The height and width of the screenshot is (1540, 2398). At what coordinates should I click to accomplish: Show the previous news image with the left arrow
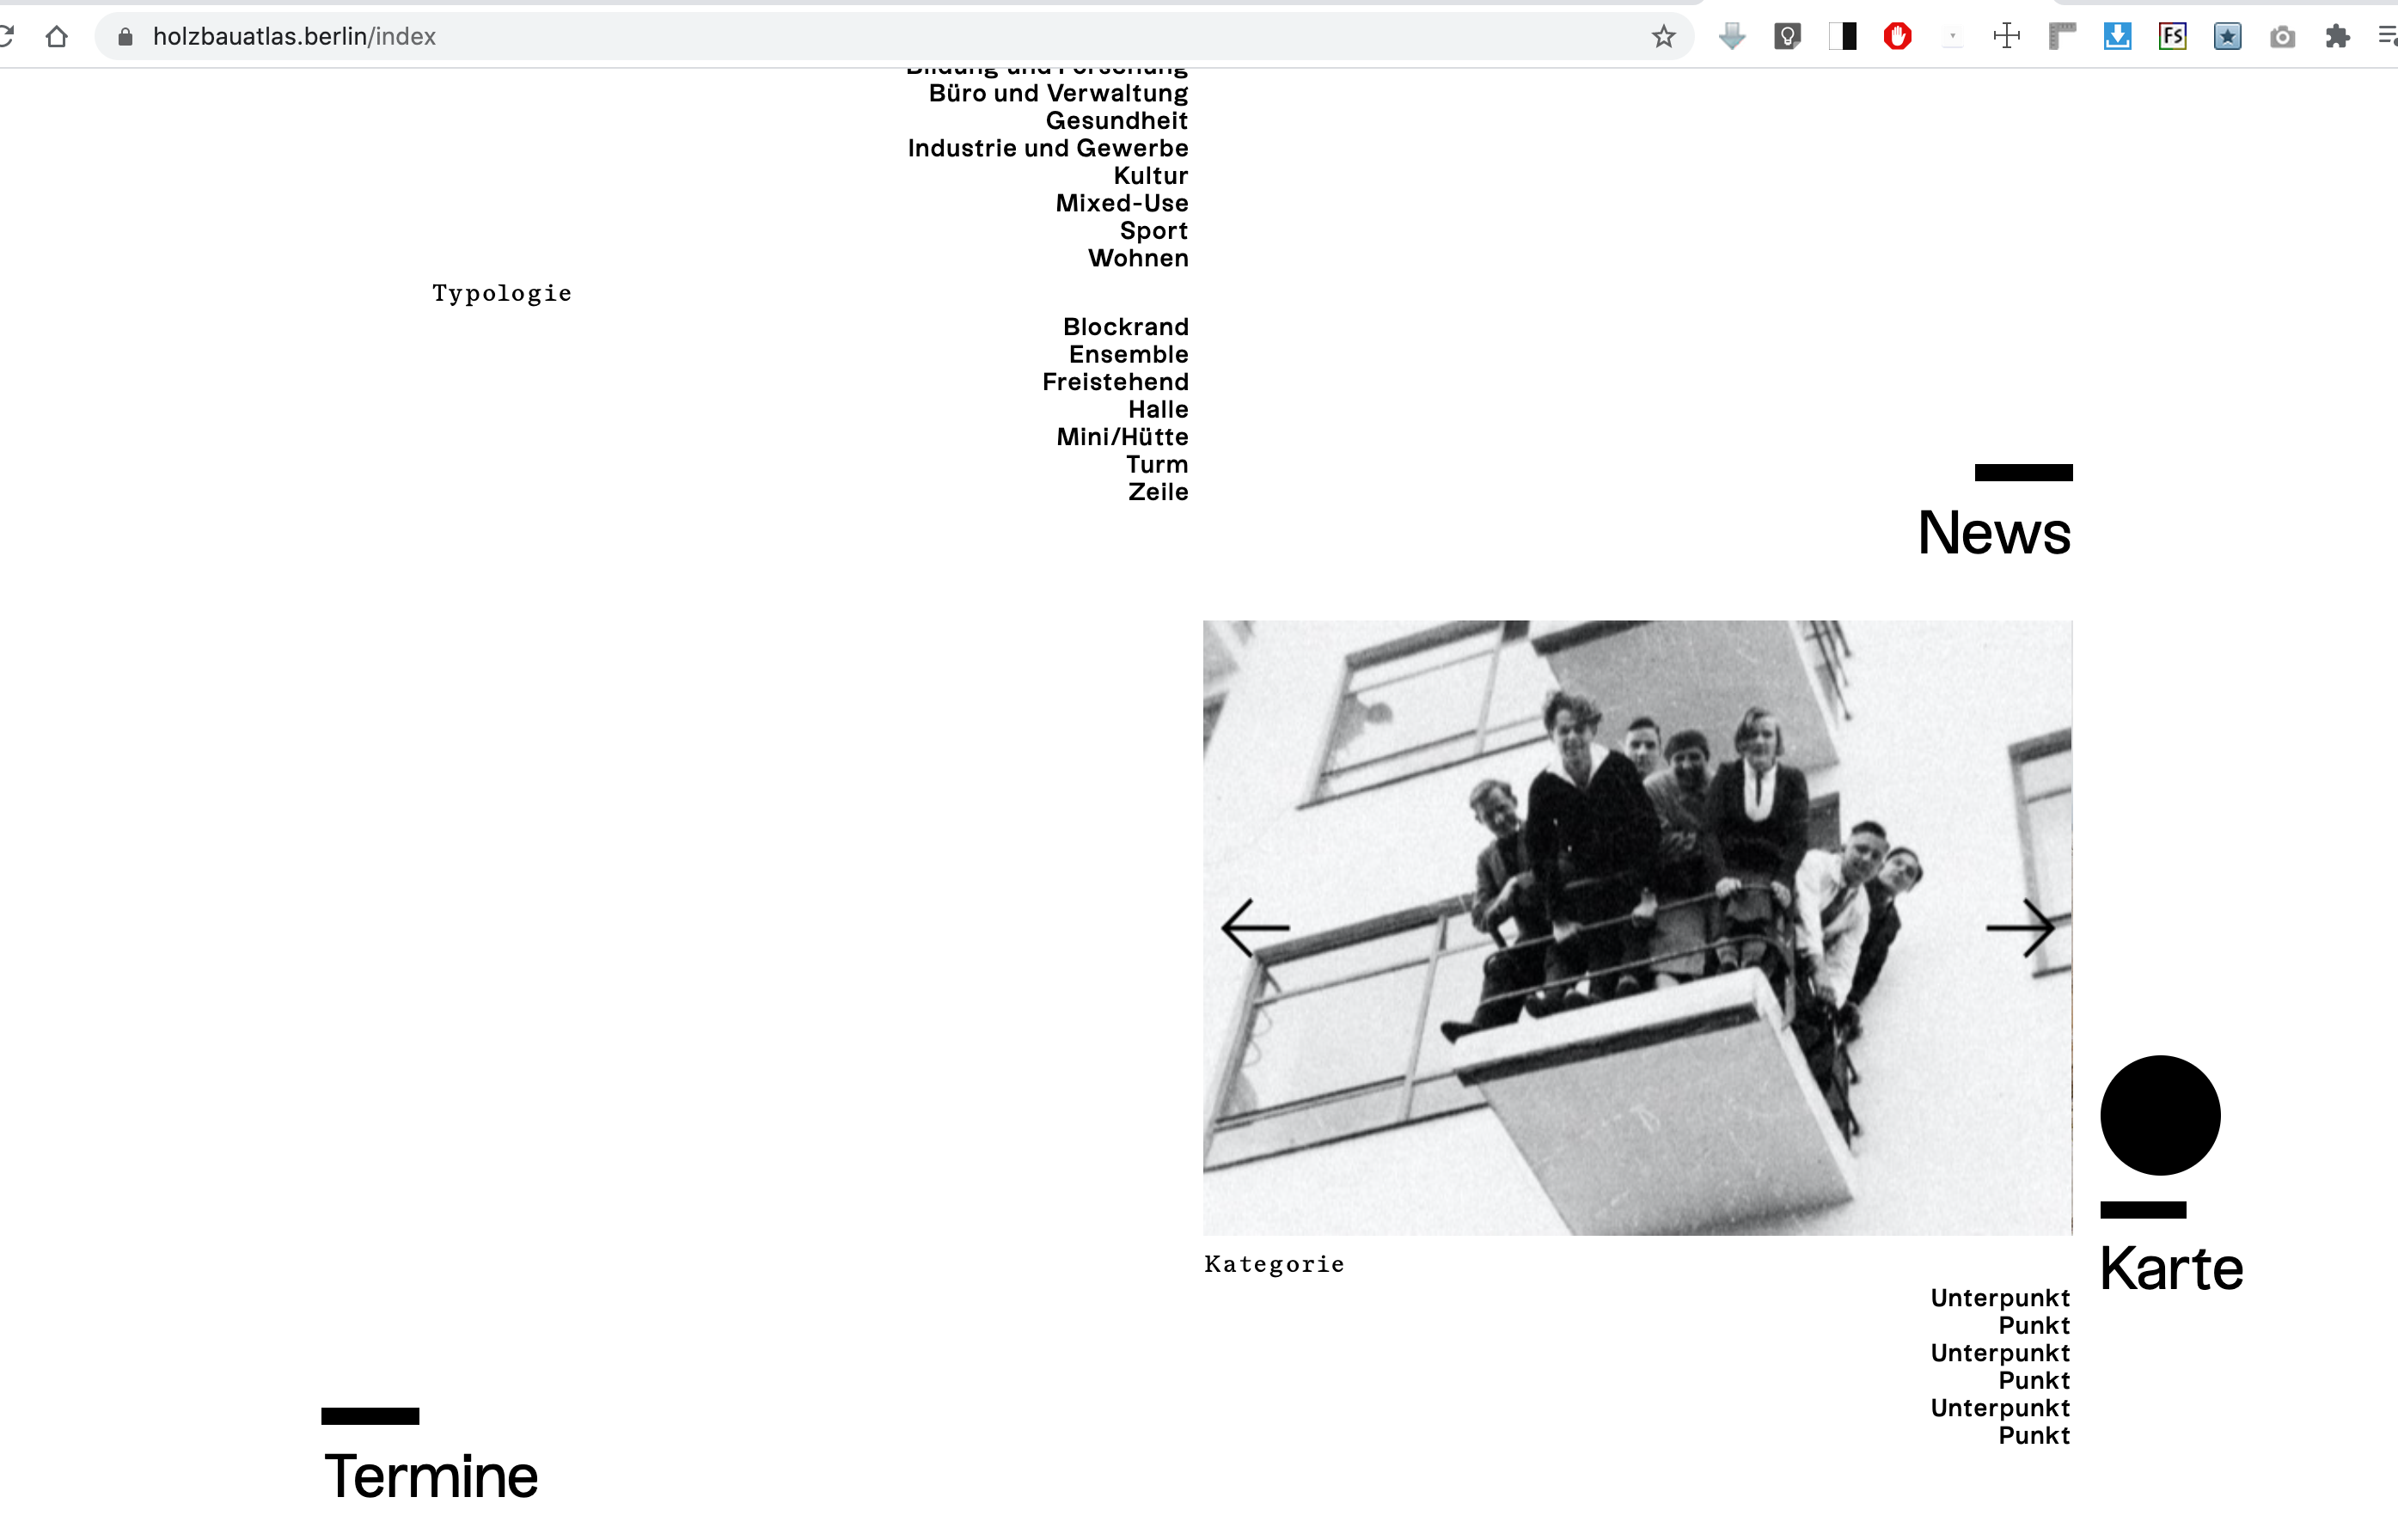click(x=1255, y=928)
